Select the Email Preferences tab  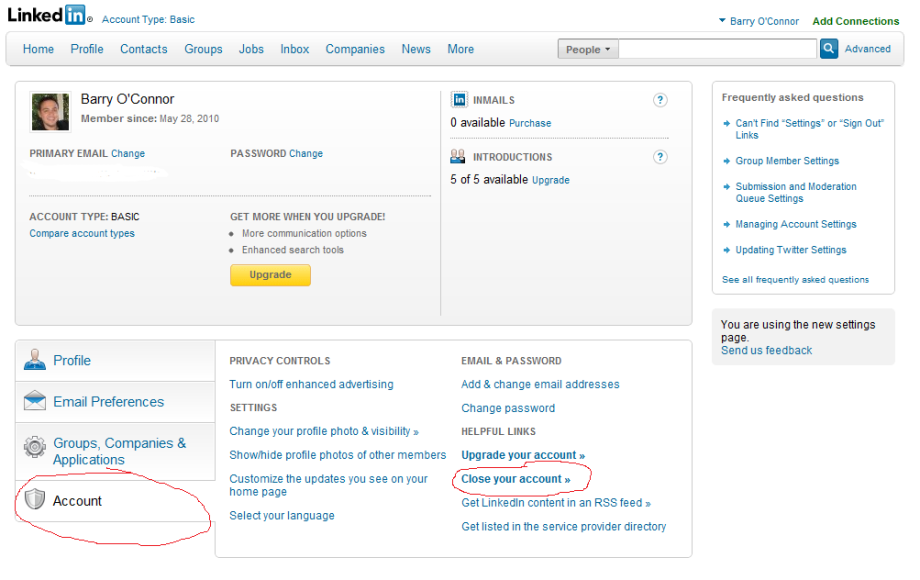pyautogui.click(x=116, y=402)
